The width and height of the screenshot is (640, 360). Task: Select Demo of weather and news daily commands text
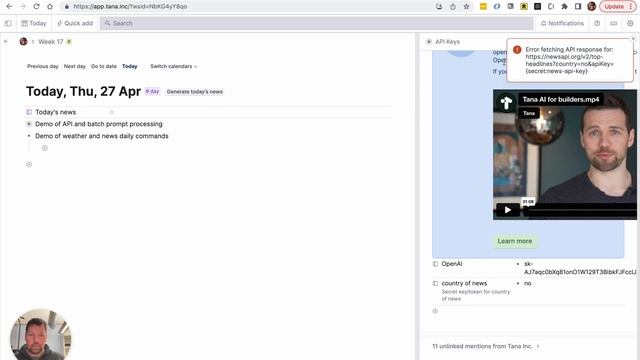click(102, 136)
